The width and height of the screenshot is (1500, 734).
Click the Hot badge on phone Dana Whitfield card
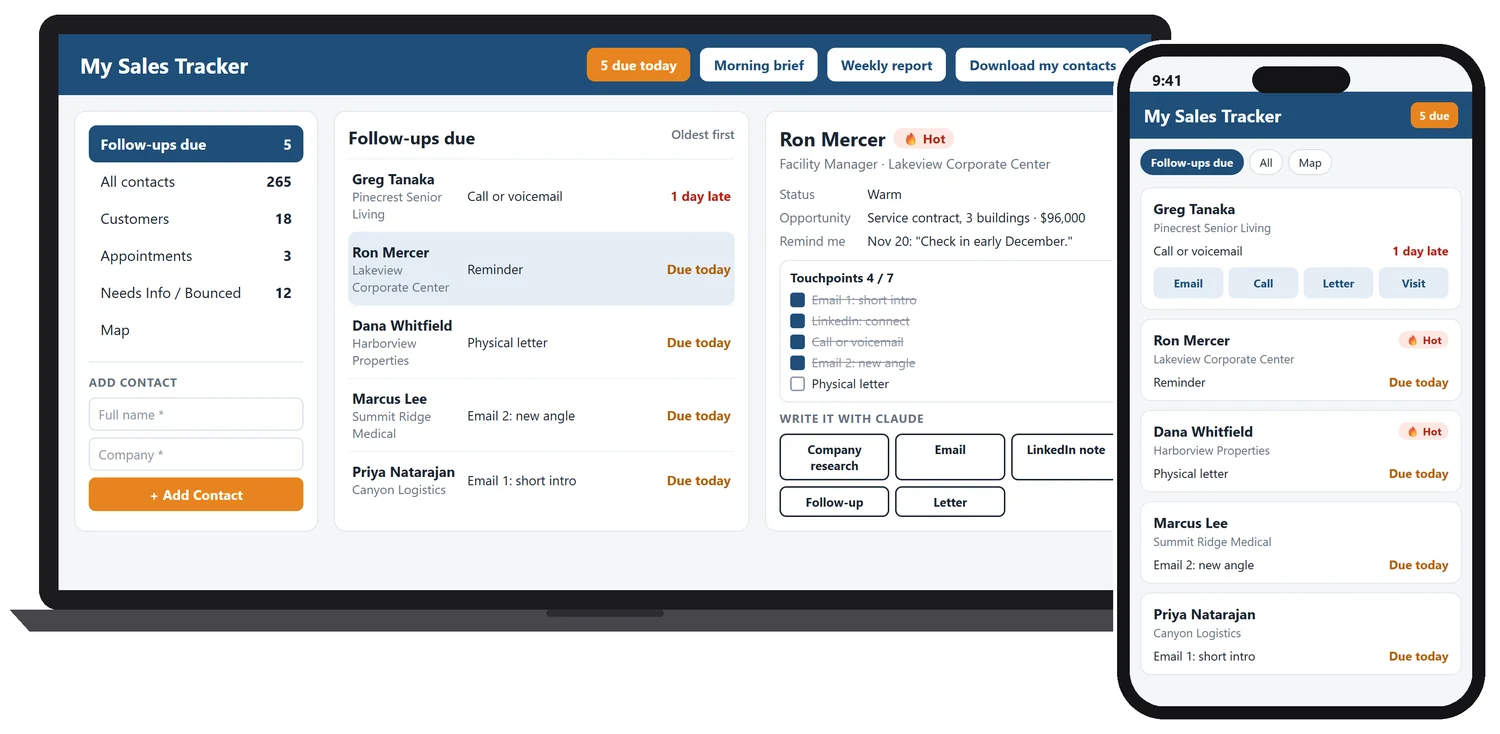tap(1424, 432)
